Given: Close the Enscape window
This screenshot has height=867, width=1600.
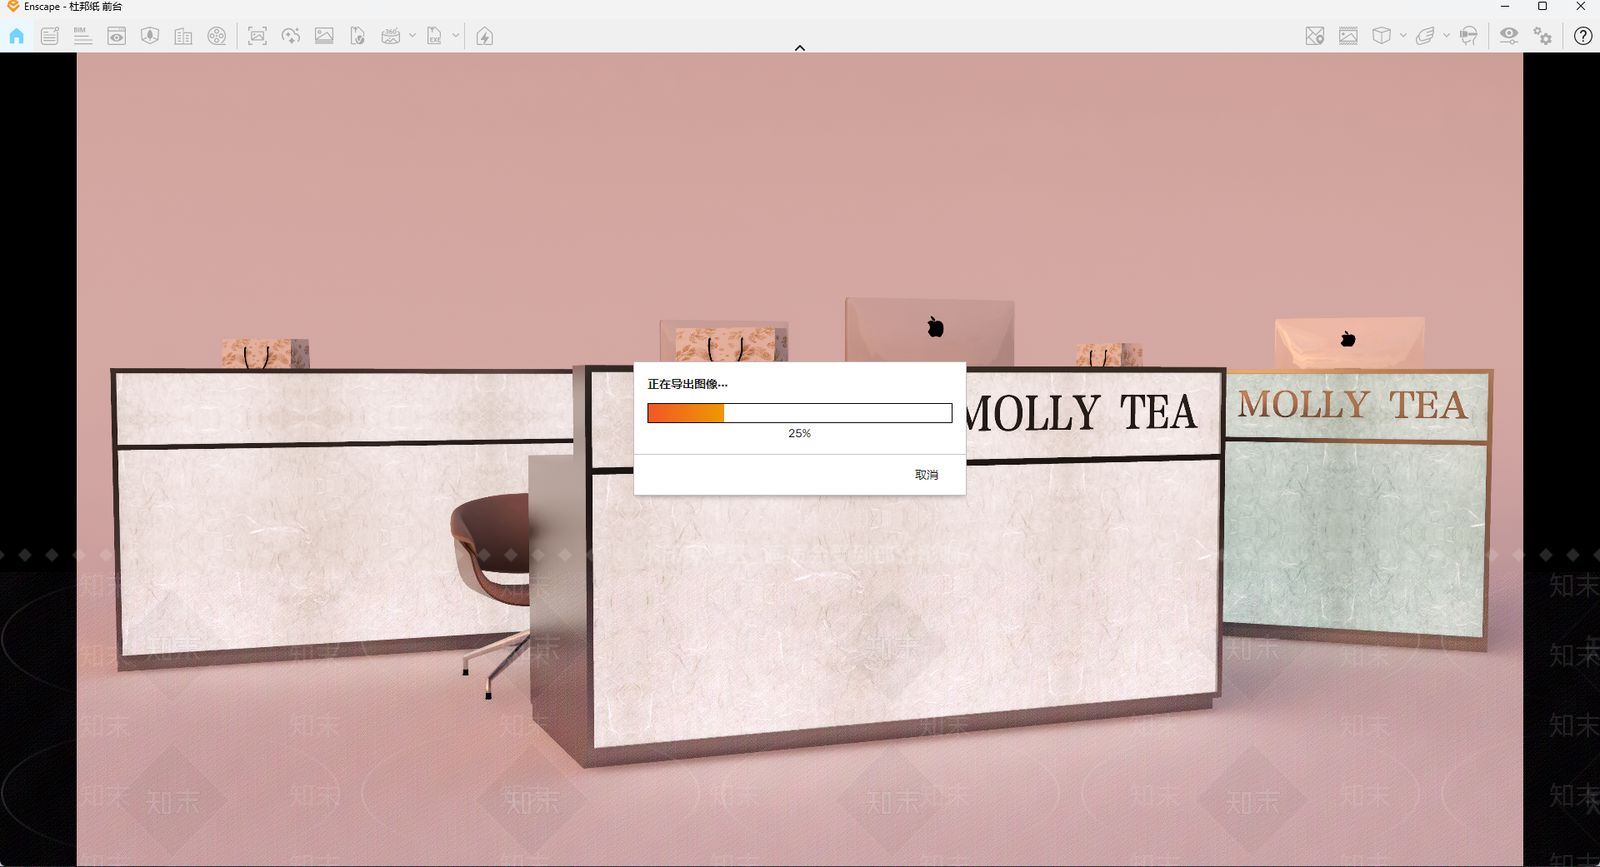Looking at the screenshot, I should 1581,7.
